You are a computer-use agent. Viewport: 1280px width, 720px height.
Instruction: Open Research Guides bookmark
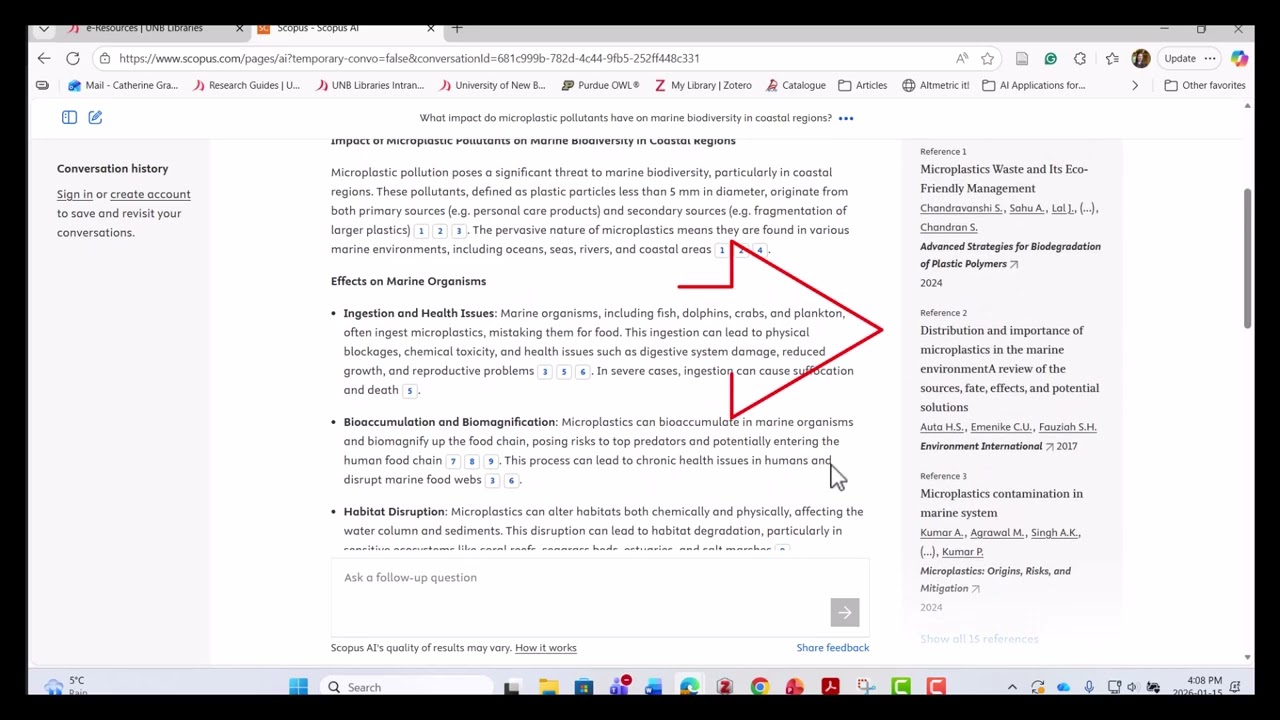[x=246, y=86]
